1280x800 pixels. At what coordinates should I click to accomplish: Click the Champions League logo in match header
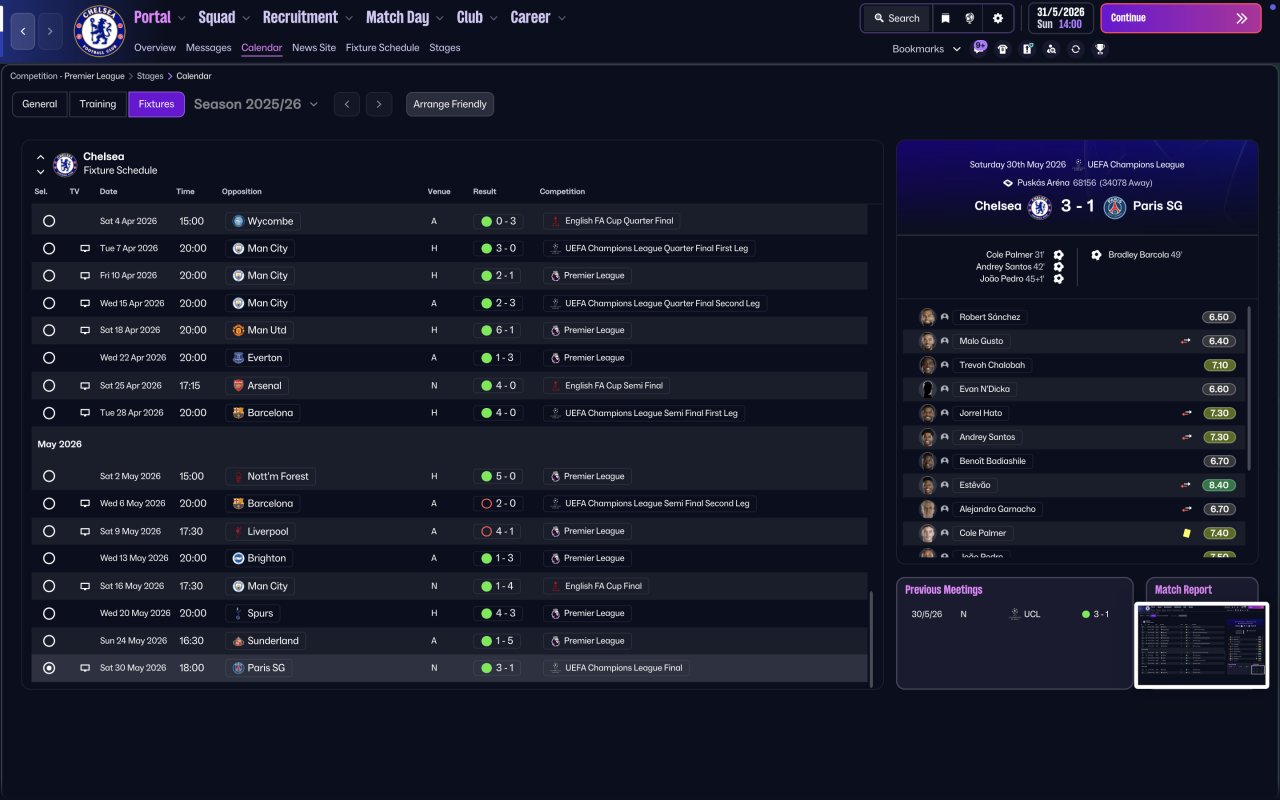pyautogui.click(x=1079, y=164)
